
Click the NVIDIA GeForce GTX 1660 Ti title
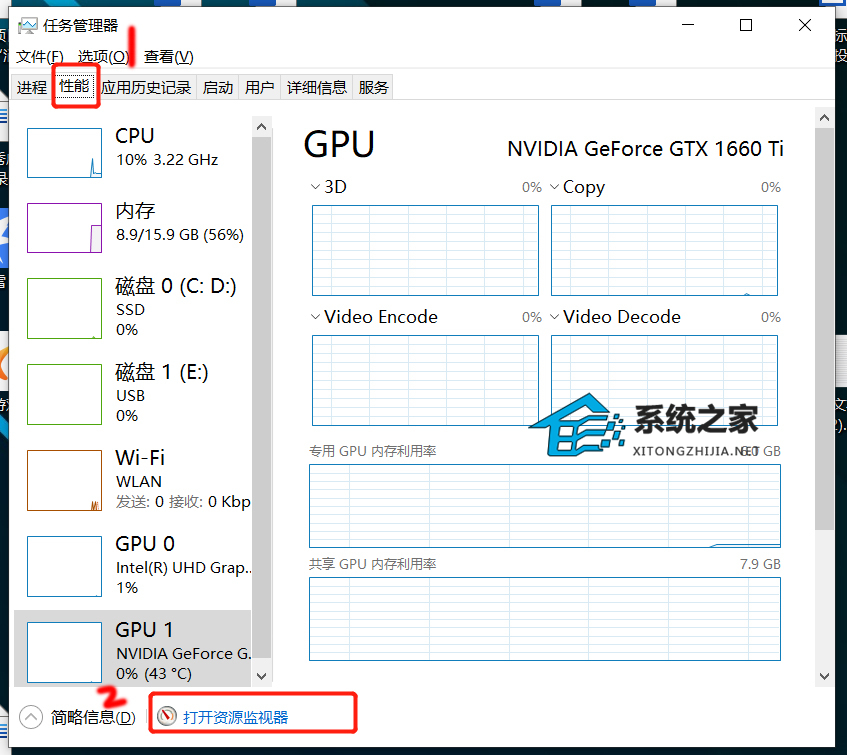click(x=645, y=149)
